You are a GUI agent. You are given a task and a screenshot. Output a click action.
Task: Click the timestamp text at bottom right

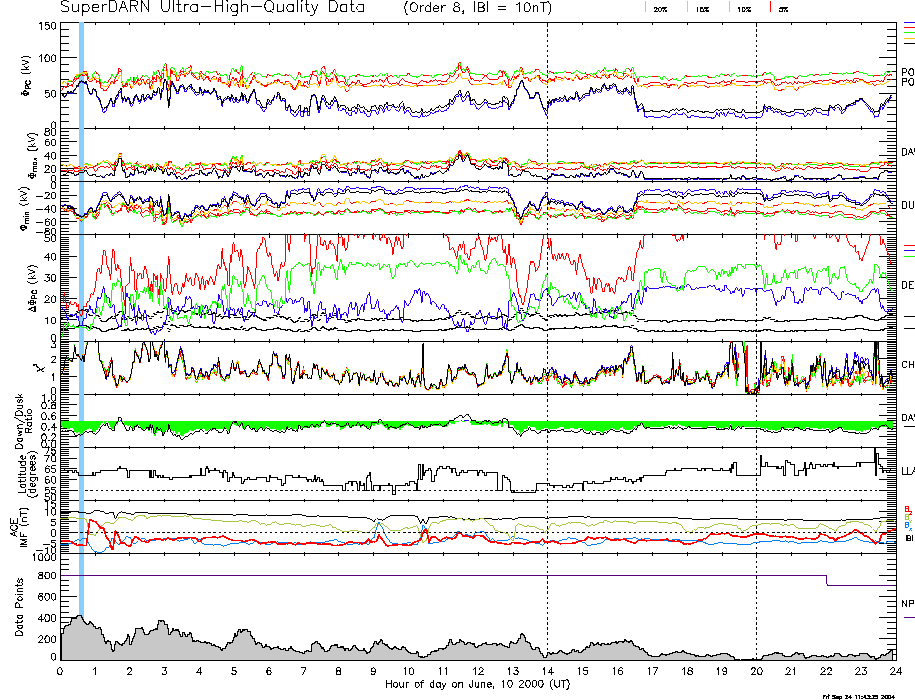pyautogui.click(x=864, y=696)
